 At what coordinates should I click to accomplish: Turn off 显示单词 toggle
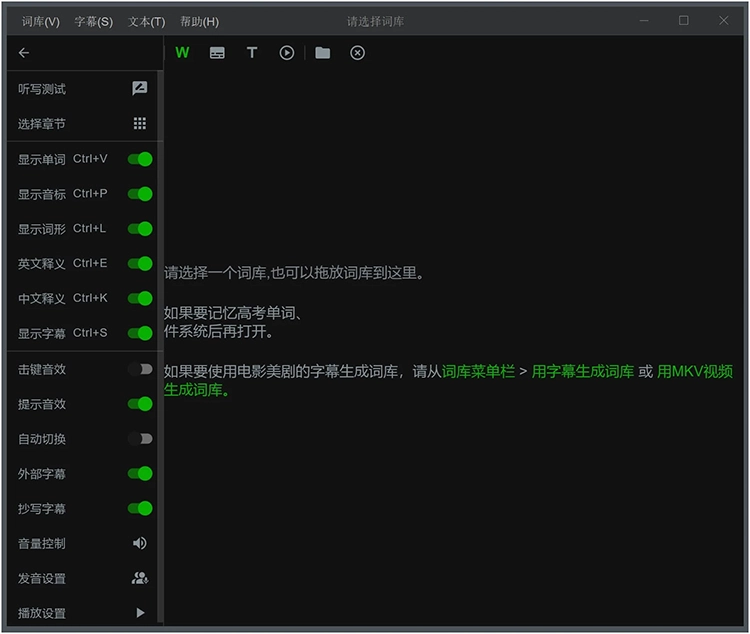(x=140, y=159)
